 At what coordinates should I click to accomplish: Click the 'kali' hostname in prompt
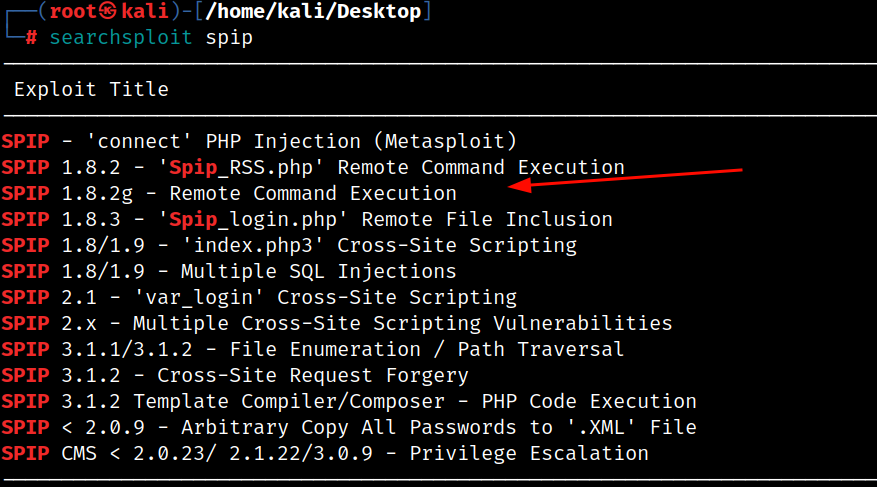pyautogui.click(x=145, y=11)
